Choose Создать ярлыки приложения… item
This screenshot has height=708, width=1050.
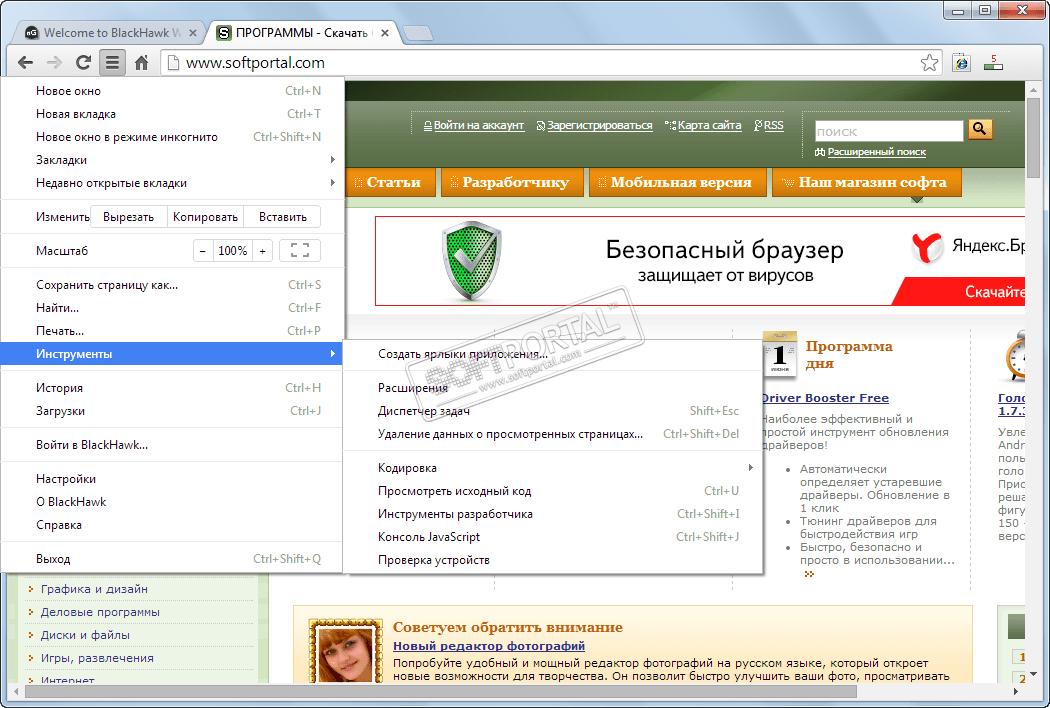click(552, 354)
